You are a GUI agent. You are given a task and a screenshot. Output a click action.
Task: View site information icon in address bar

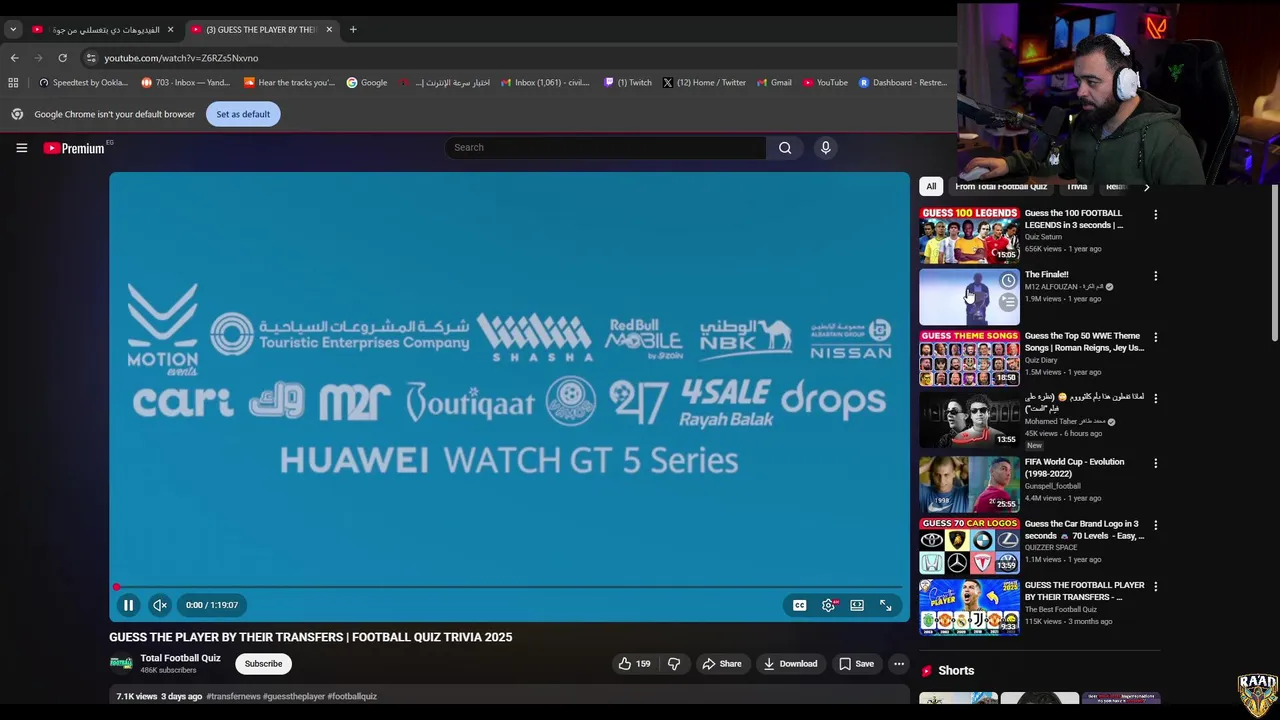pyautogui.click(x=91, y=58)
